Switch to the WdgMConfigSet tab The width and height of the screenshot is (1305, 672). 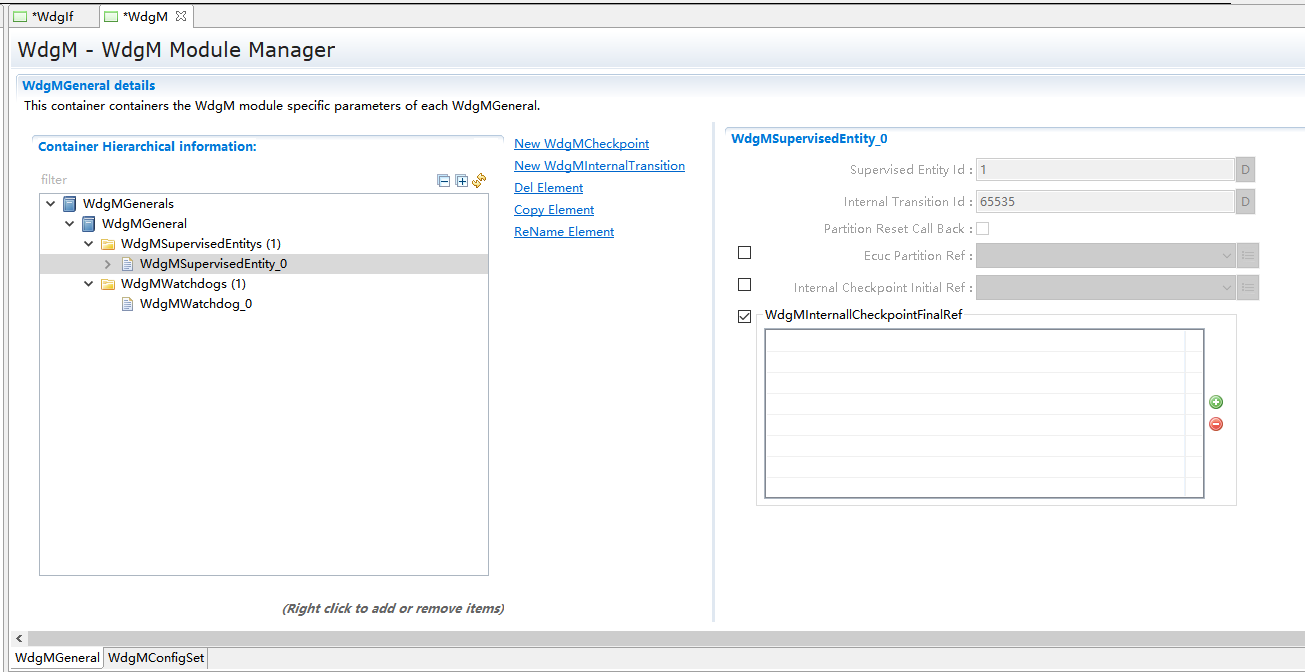(156, 658)
